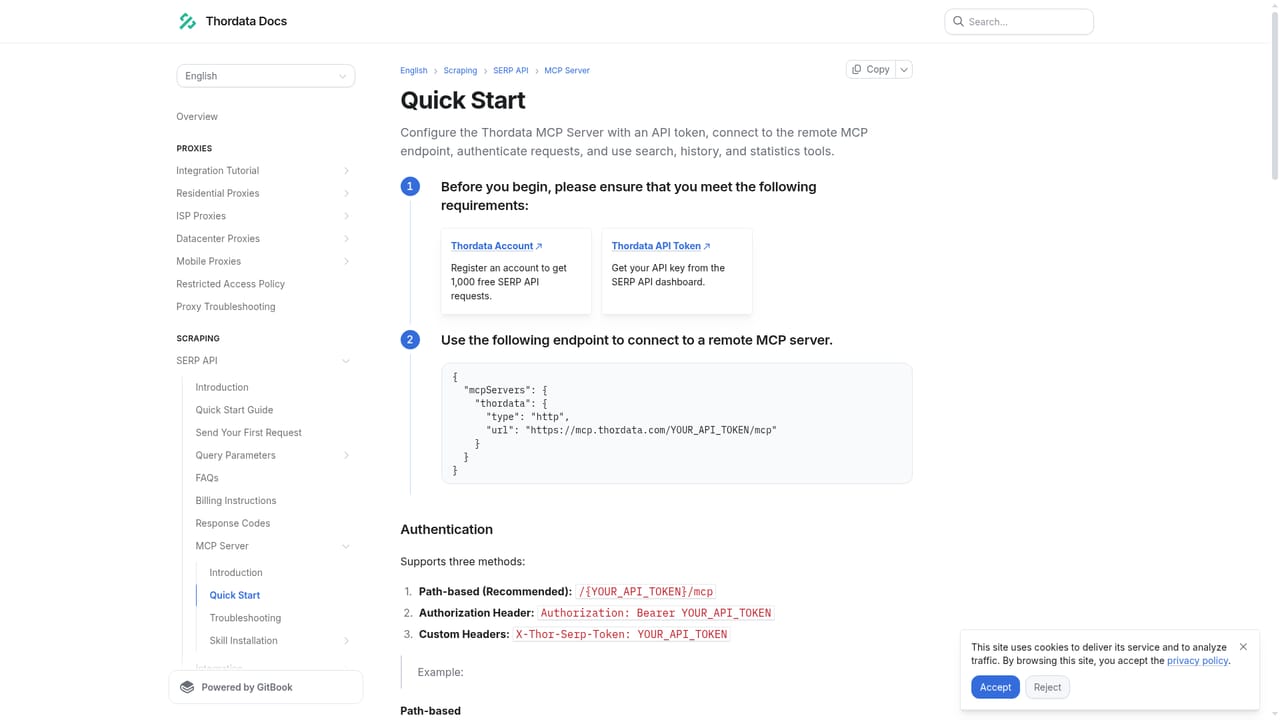The width and height of the screenshot is (1280, 720).
Task: Click the Copy page button
Action: [870, 69]
